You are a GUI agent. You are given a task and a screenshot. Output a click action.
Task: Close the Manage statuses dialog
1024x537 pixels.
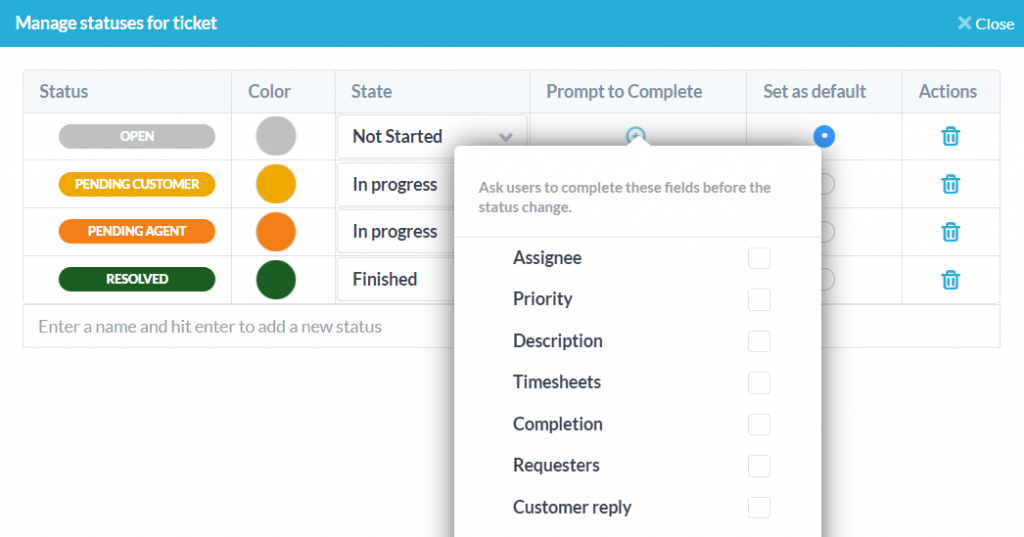(x=985, y=23)
